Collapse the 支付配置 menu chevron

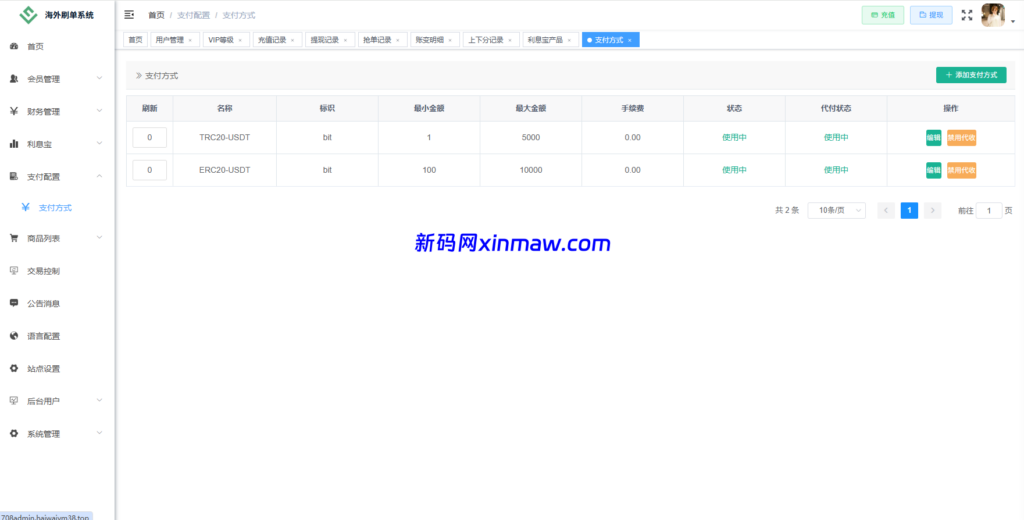99,176
